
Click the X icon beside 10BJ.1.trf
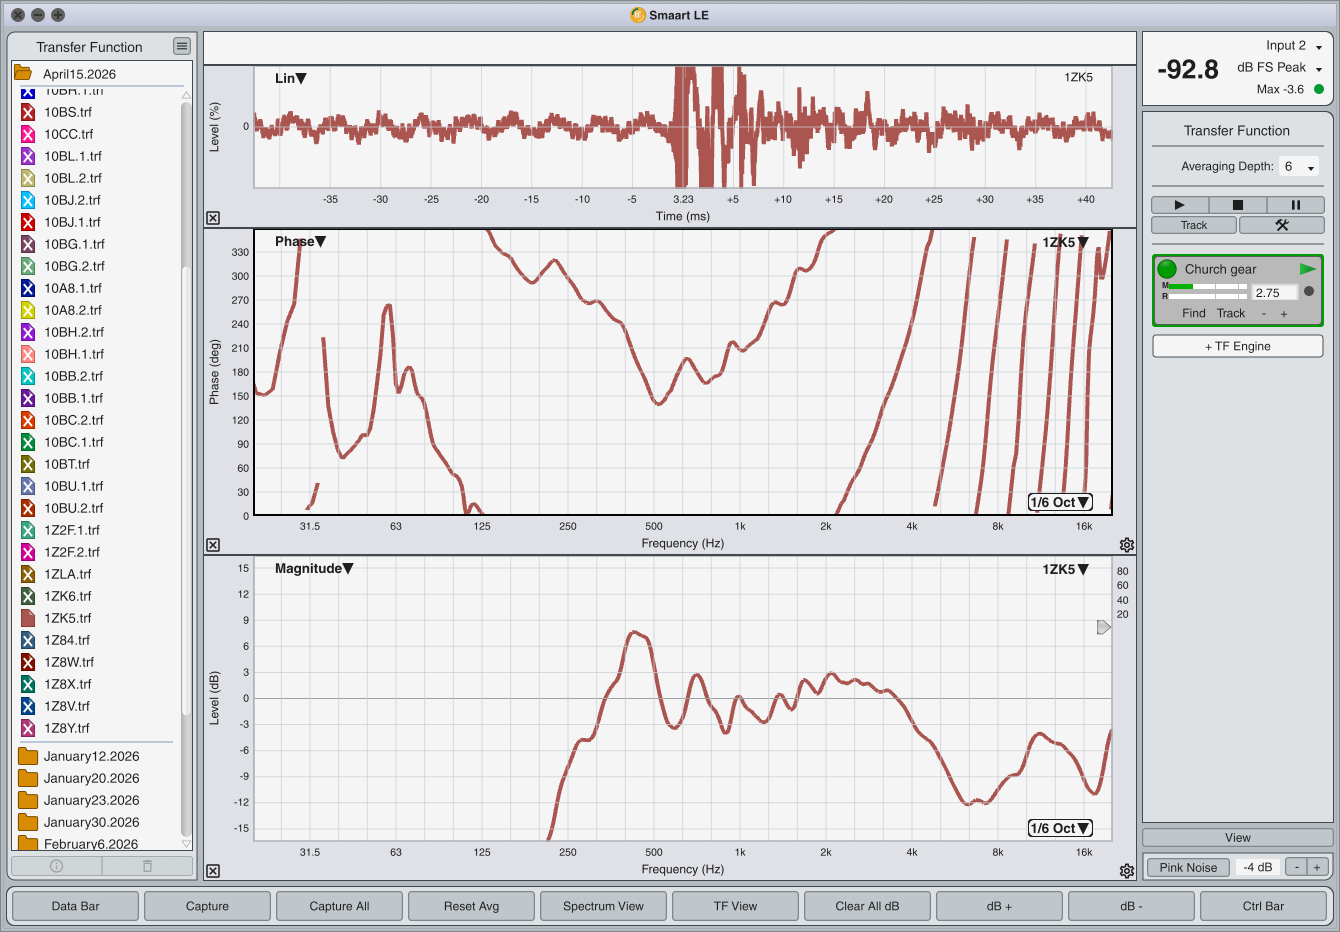(28, 222)
